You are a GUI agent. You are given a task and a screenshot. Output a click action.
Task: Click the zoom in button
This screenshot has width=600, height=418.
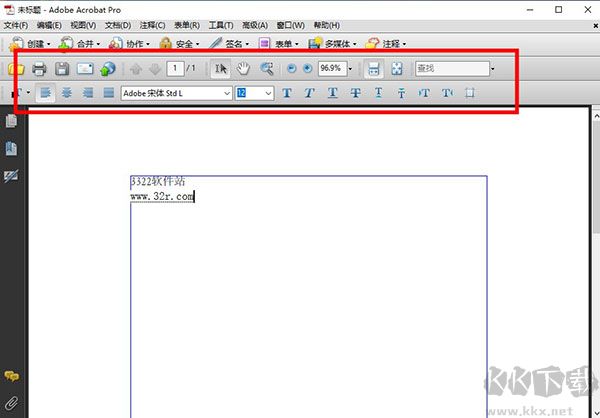coord(308,69)
